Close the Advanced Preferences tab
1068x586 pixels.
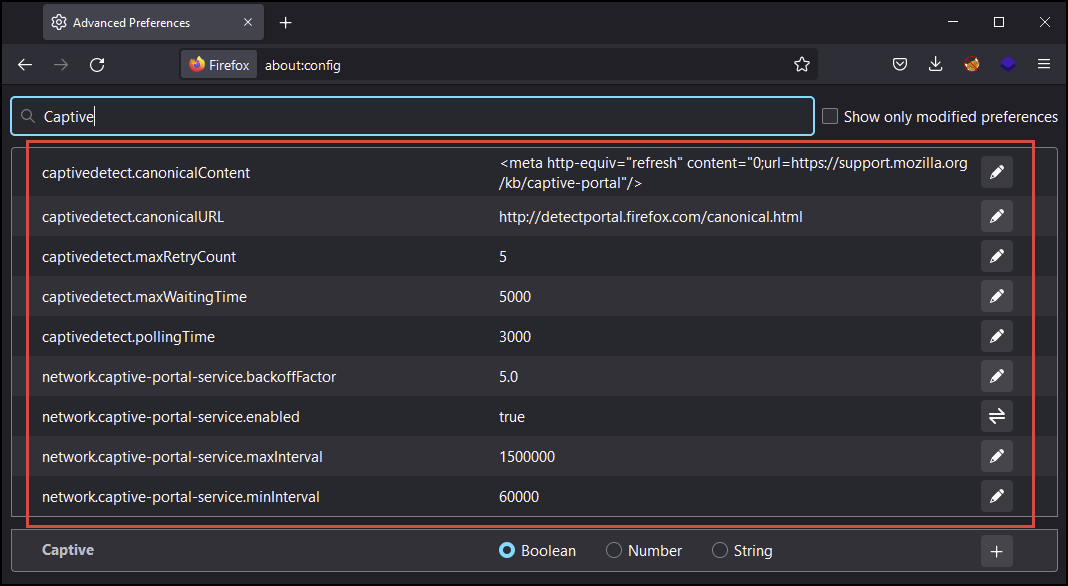coord(248,22)
